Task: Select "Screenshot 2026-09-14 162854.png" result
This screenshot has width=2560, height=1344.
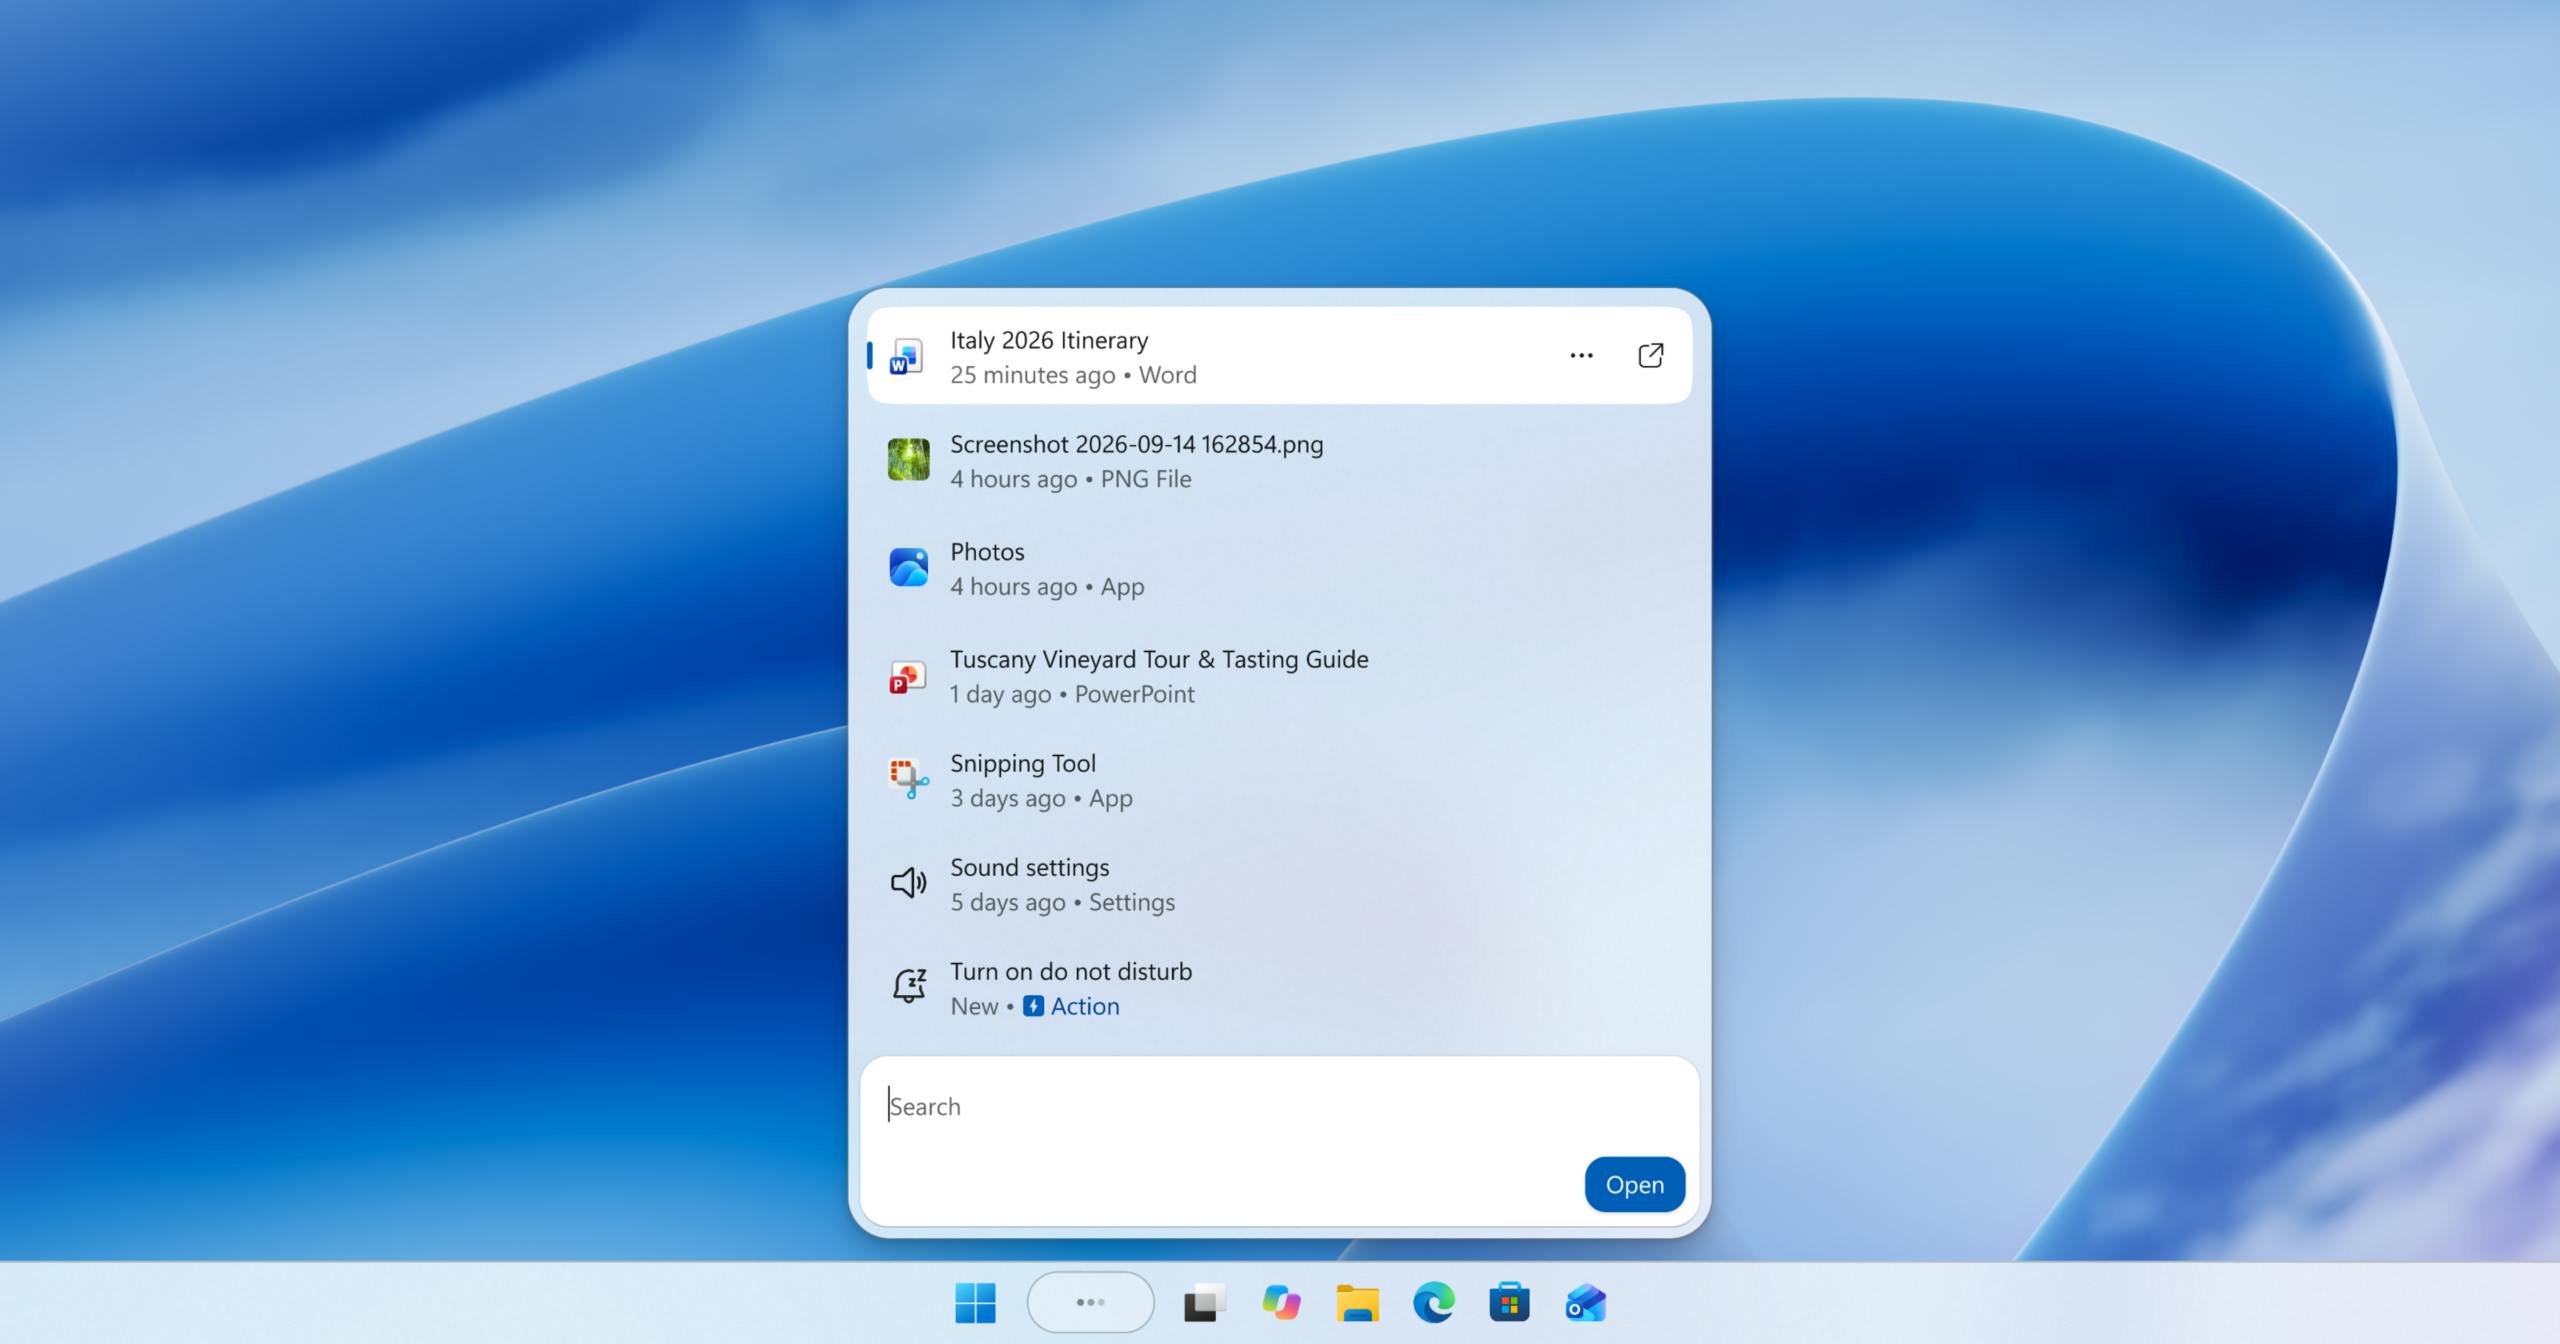Action: (x=1279, y=460)
